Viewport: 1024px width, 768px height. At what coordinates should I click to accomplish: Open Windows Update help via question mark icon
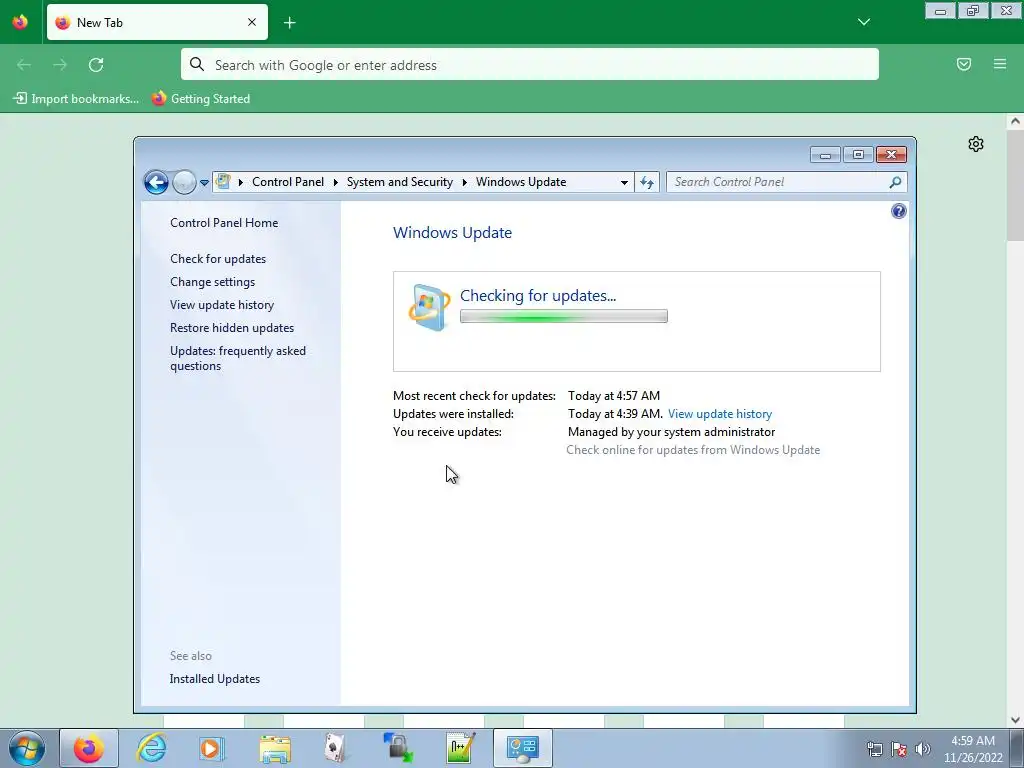click(x=899, y=211)
